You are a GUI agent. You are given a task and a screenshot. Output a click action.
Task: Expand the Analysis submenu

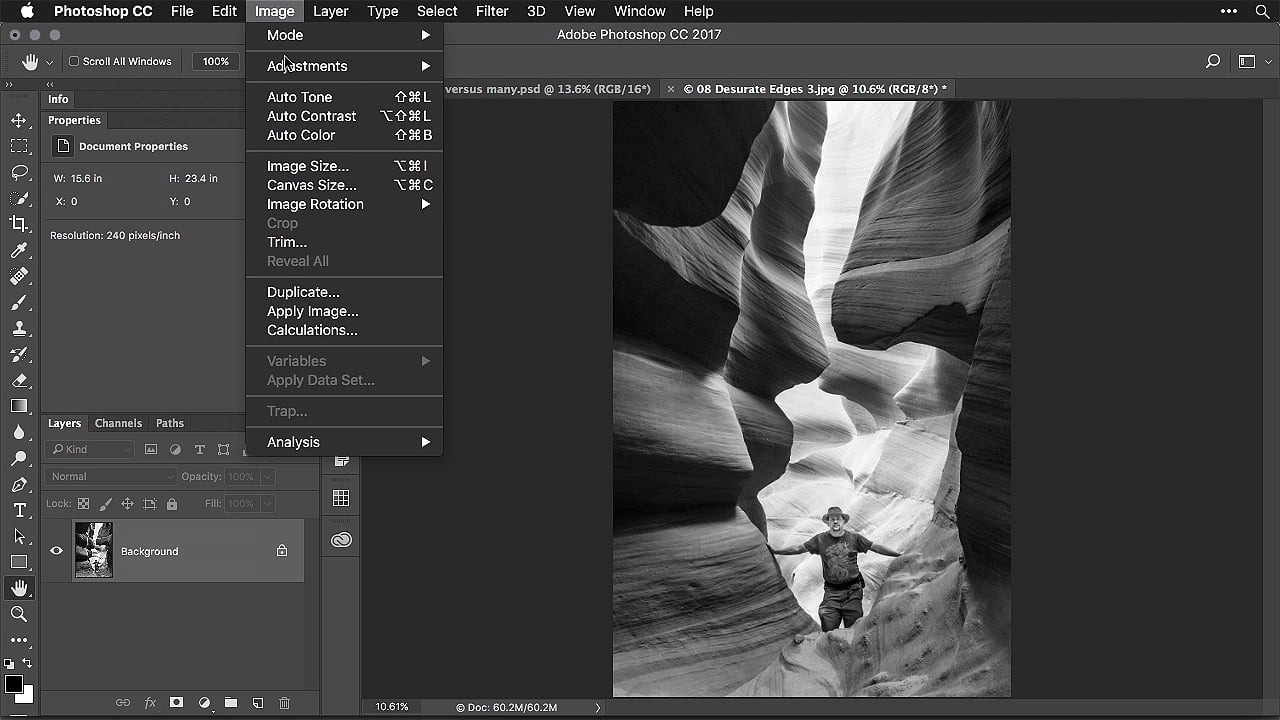click(x=344, y=442)
